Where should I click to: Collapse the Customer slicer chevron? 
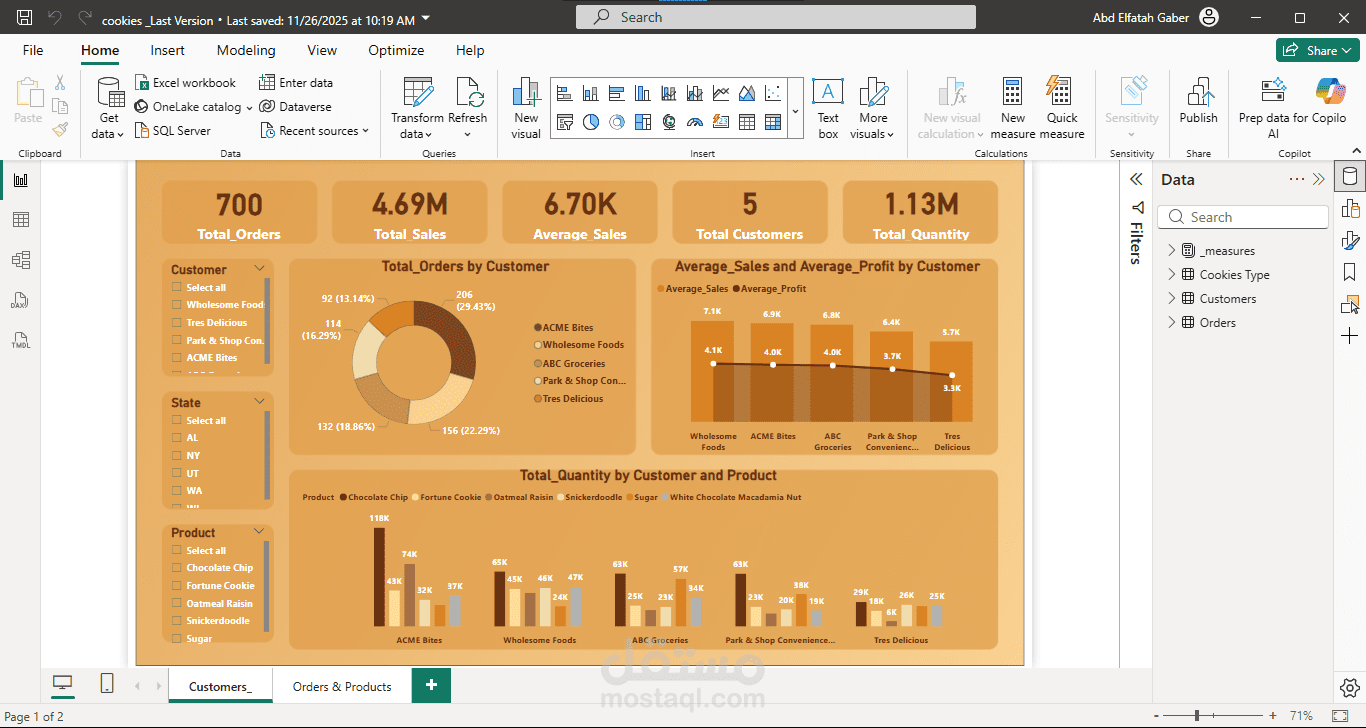coord(260,269)
